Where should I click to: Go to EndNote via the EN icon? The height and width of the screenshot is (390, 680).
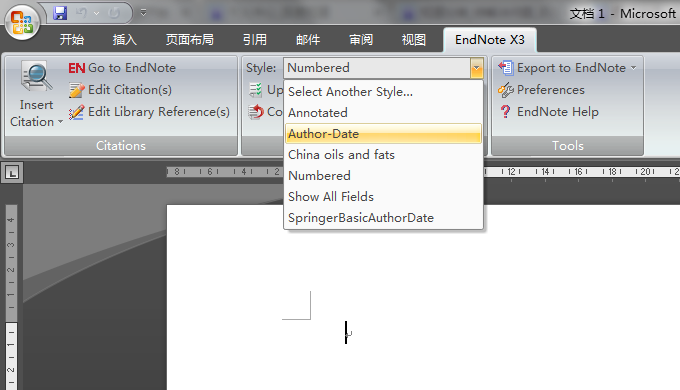pyautogui.click(x=76, y=68)
